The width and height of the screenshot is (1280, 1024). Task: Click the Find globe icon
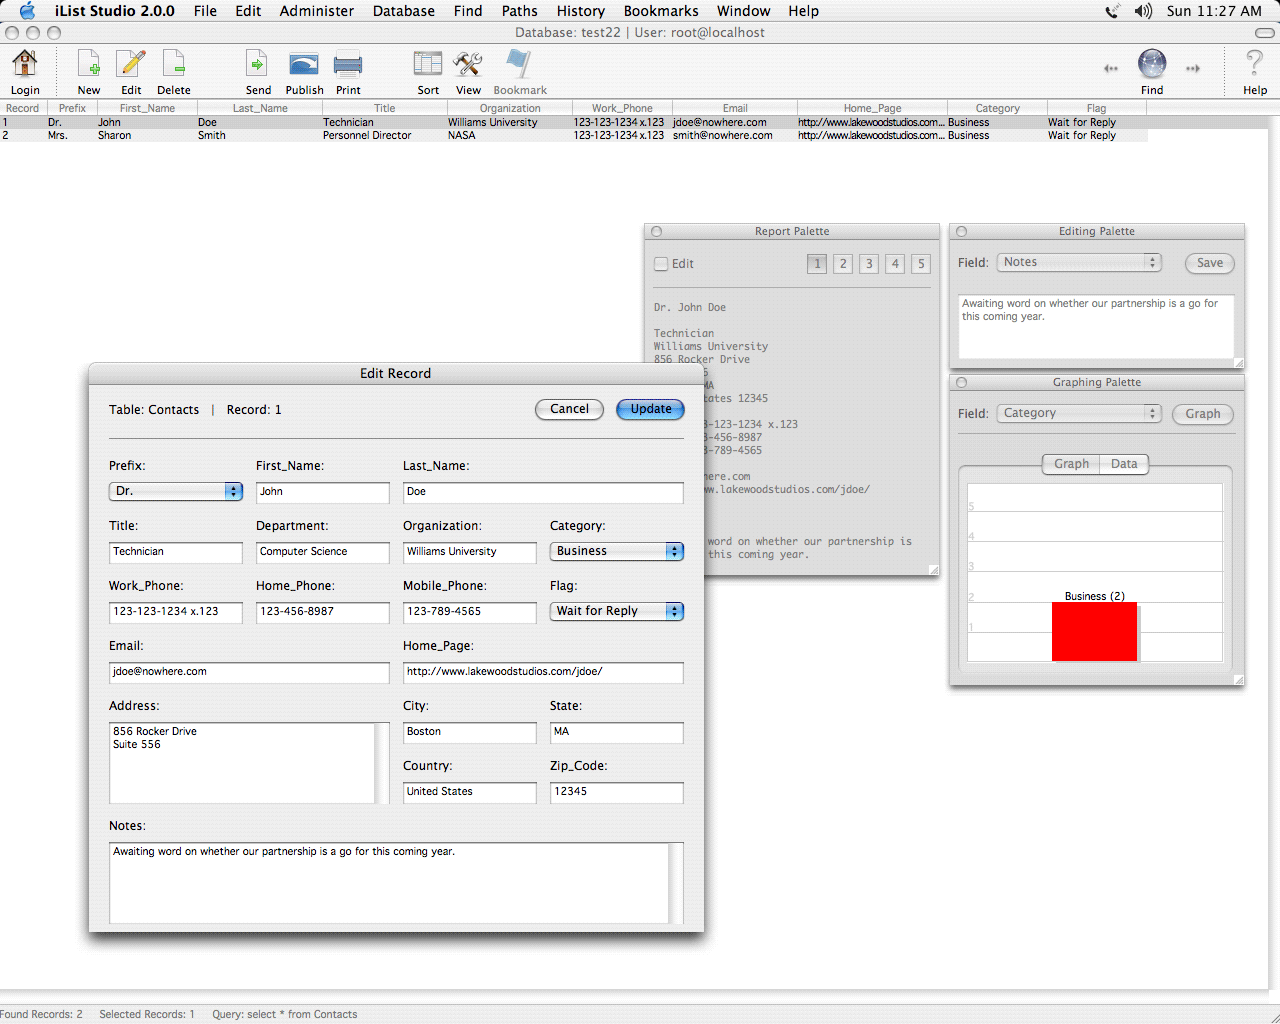(1152, 64)
